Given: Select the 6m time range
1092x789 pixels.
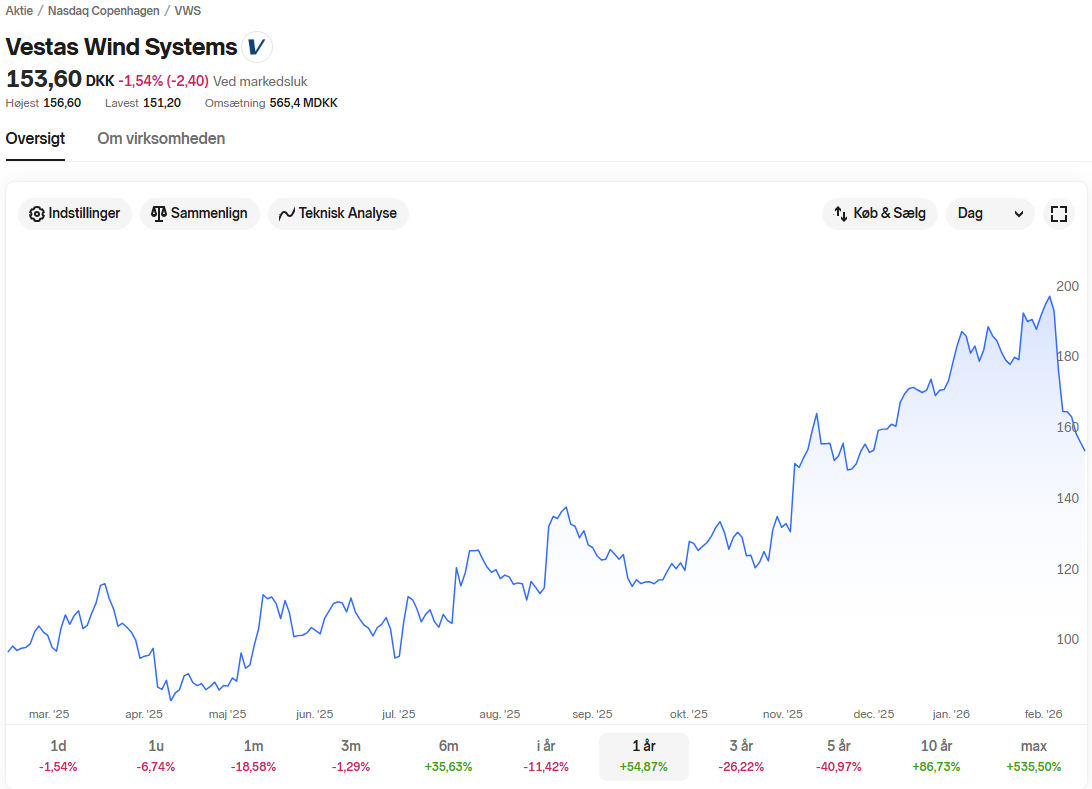Looking at the screenshot, I should pos(448,756).
